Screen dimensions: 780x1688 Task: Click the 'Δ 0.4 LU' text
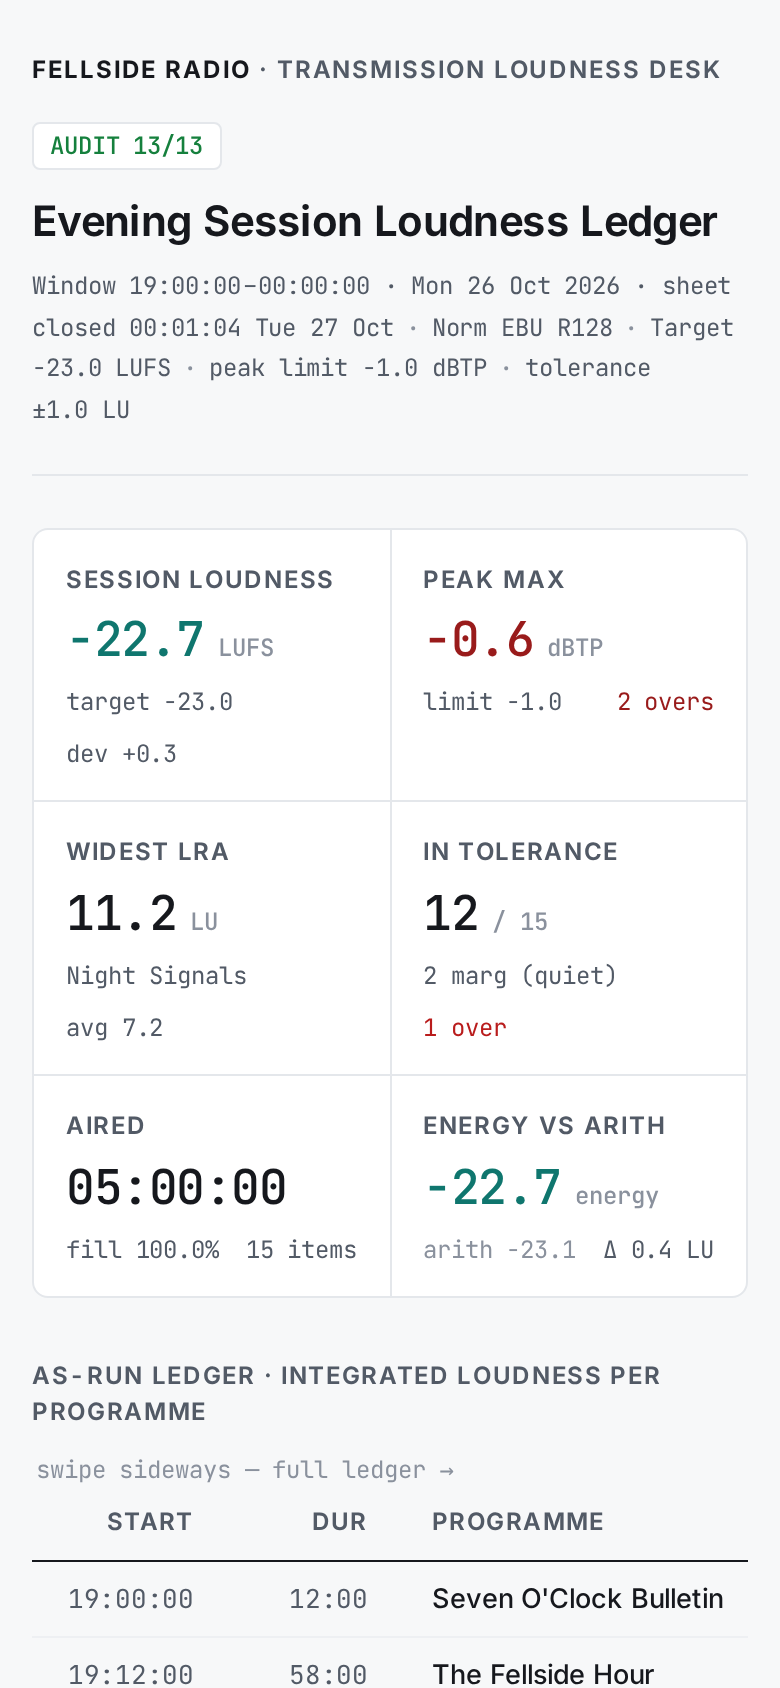pos(658,1250)
